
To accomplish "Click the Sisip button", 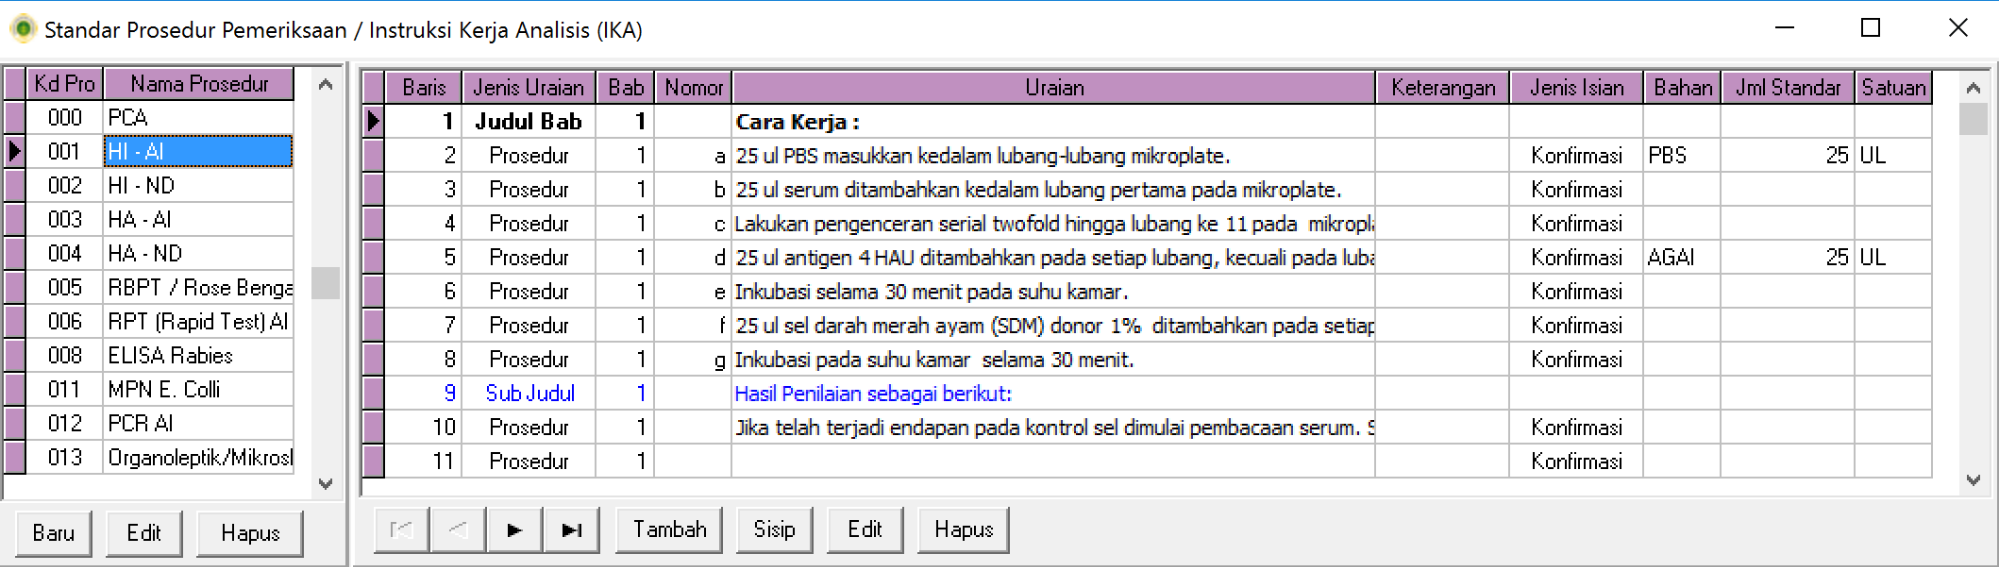I will pos(774,530).
